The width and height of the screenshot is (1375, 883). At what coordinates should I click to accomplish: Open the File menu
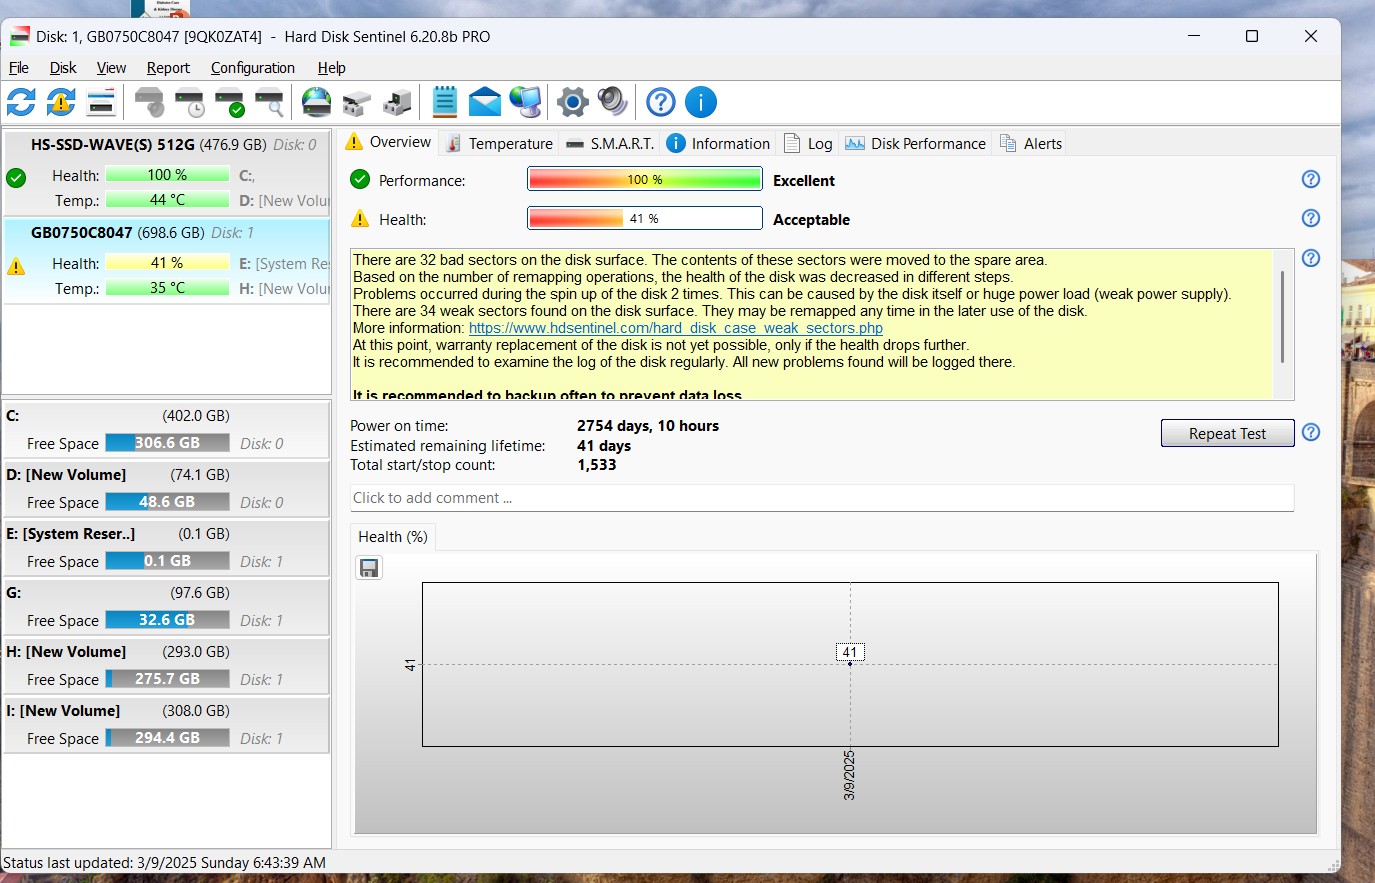[19, 68]
